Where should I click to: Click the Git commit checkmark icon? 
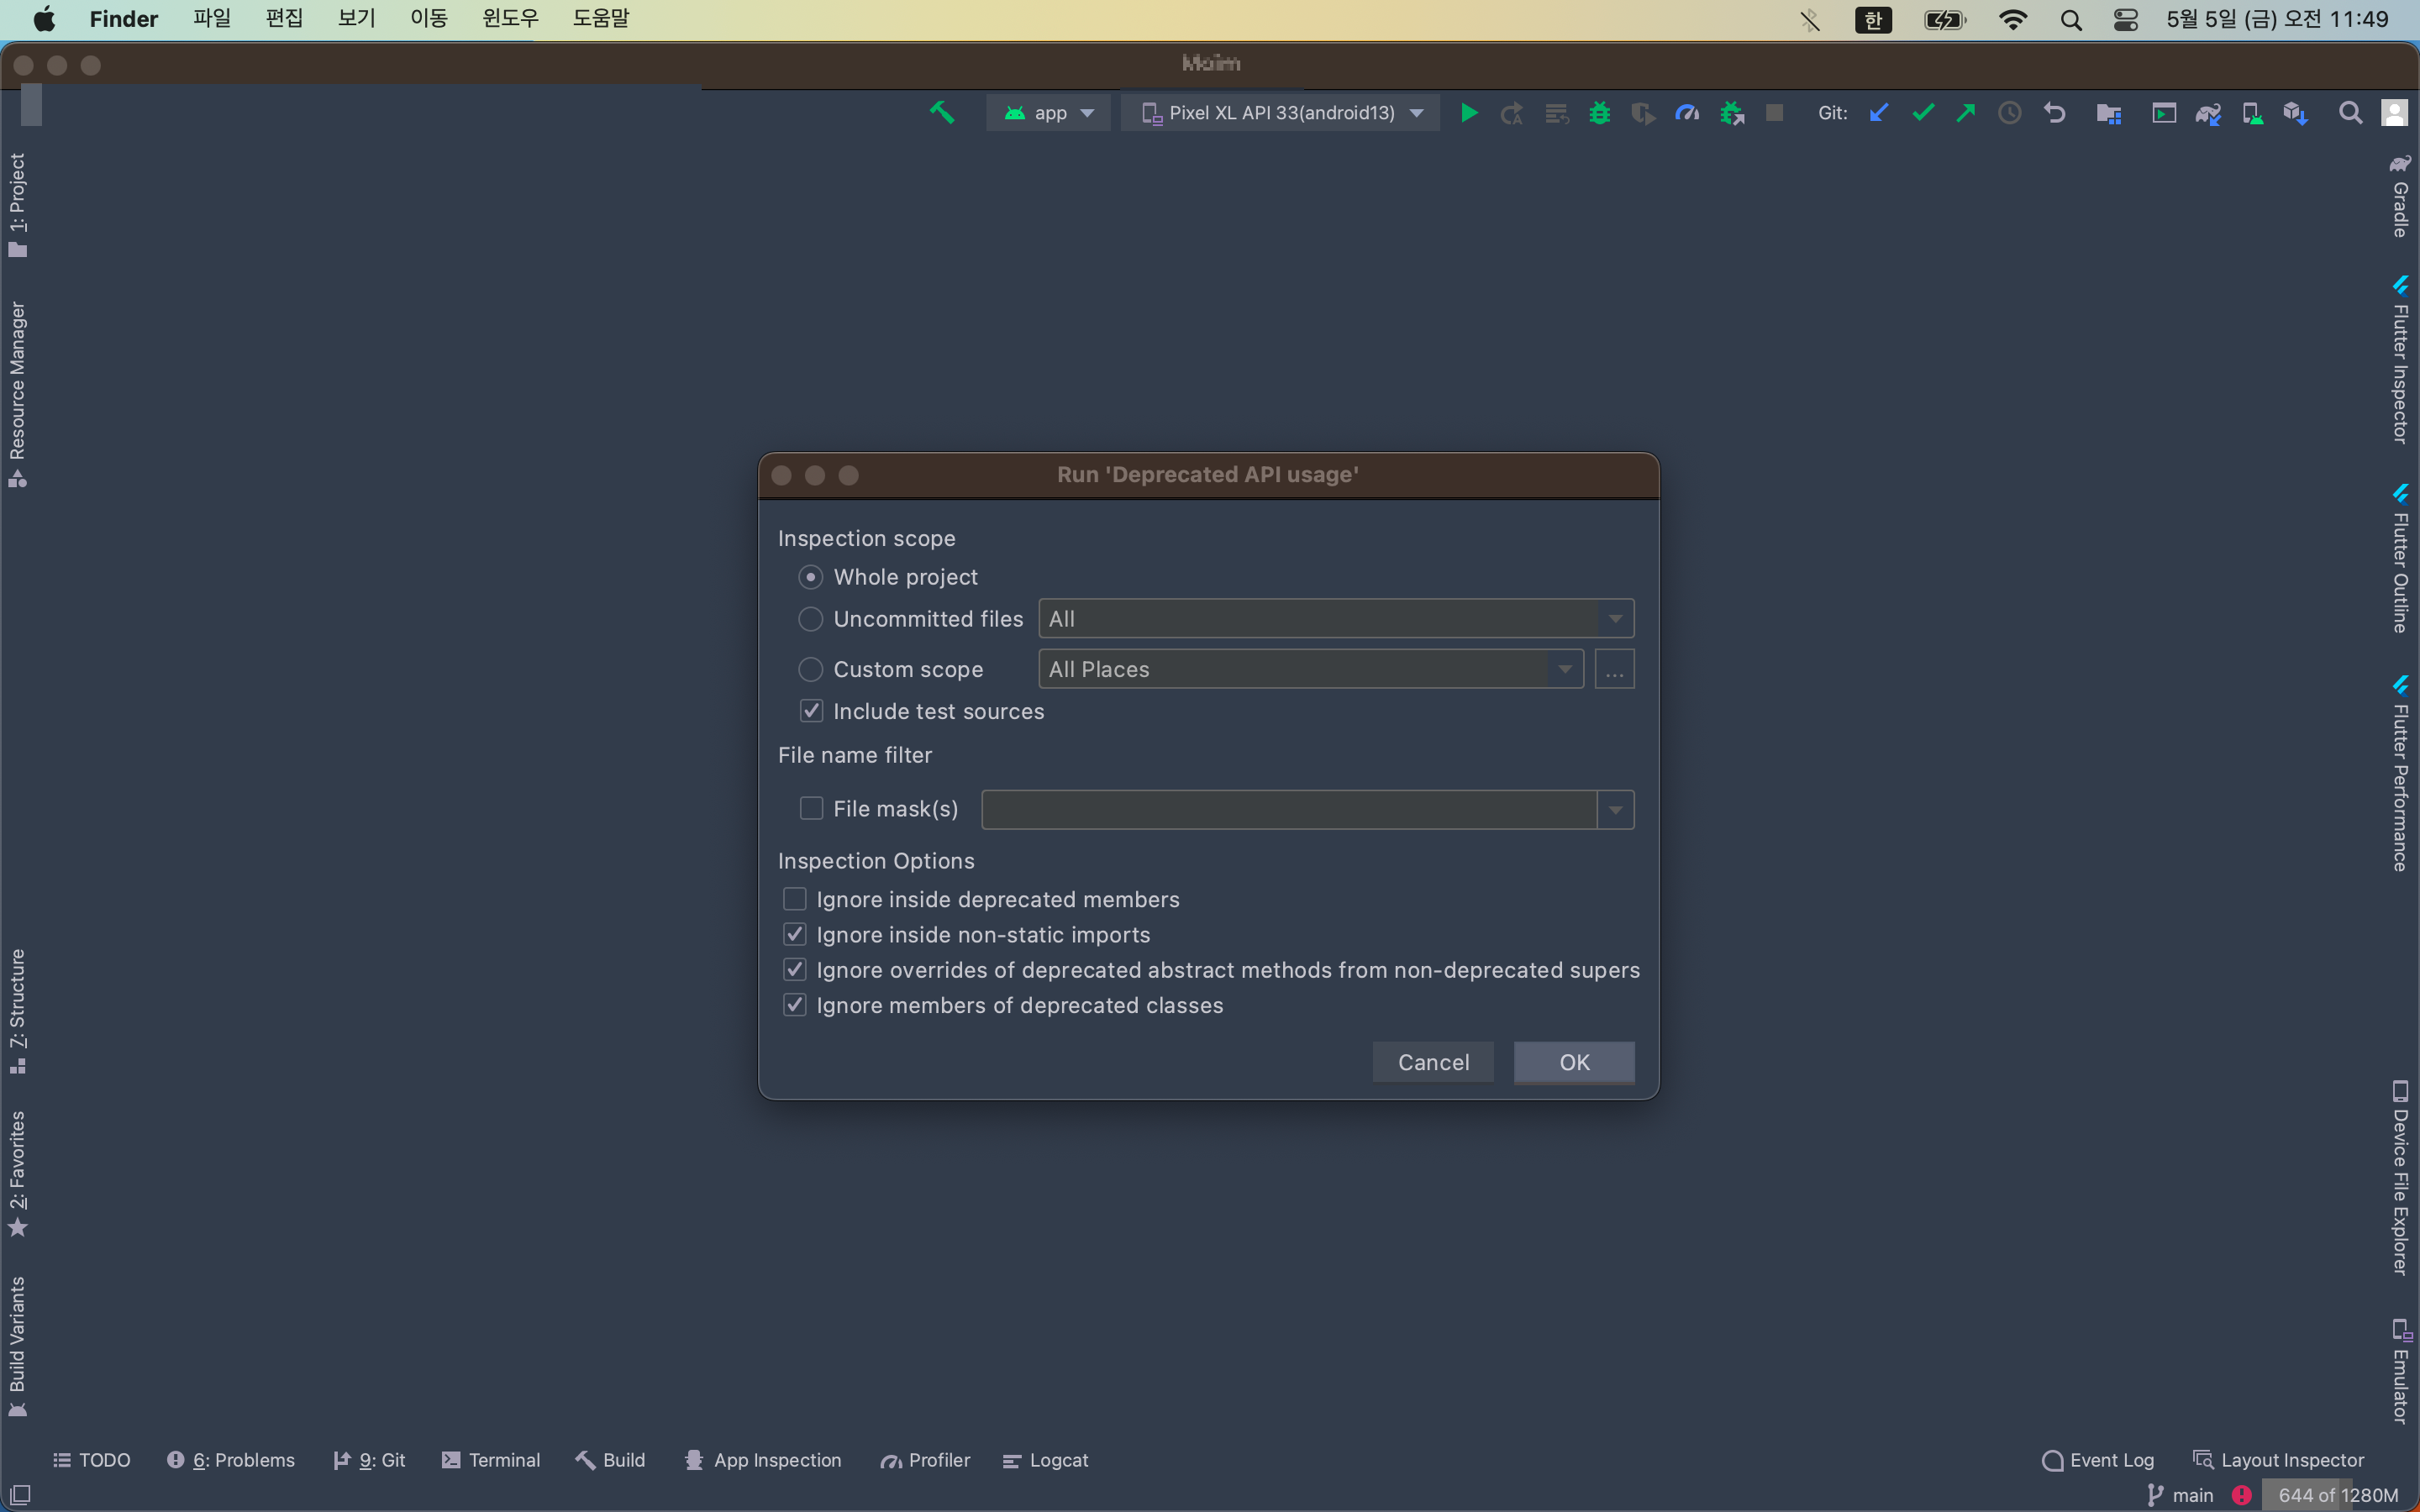click(x=1922, y=113)
